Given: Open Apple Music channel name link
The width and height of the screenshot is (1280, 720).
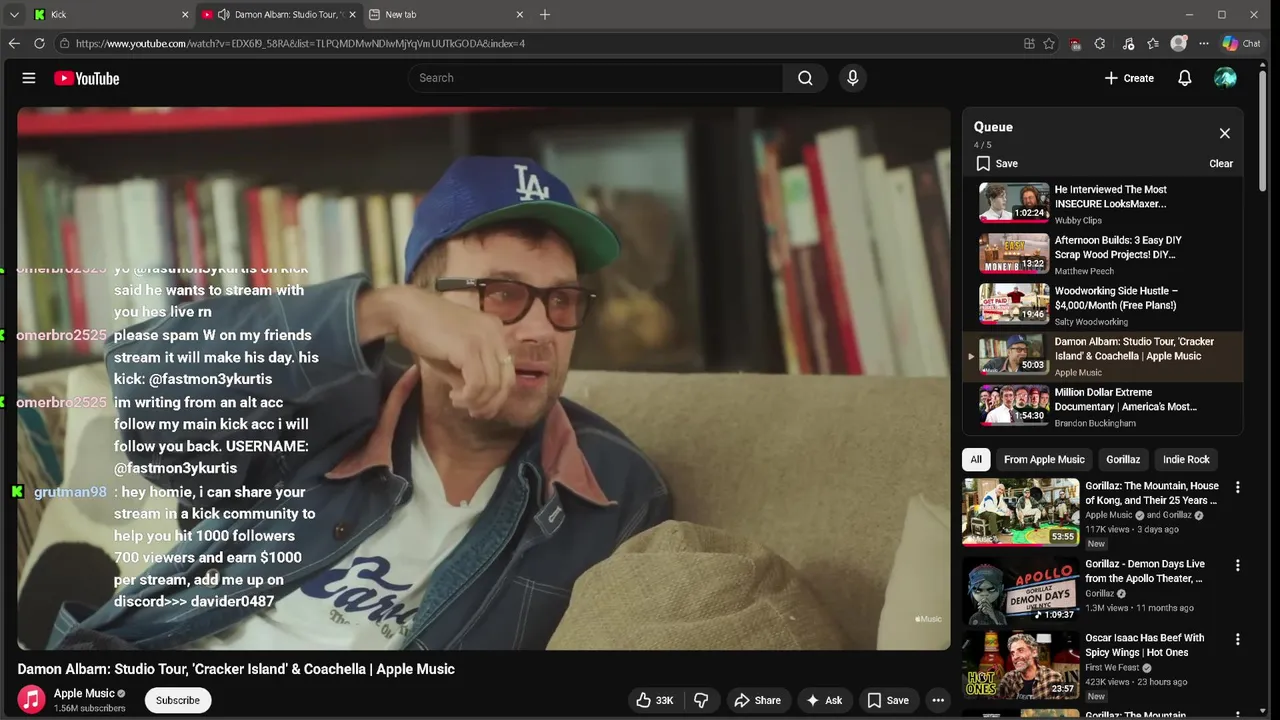Looking at the screenshot, I should point(84,693).
